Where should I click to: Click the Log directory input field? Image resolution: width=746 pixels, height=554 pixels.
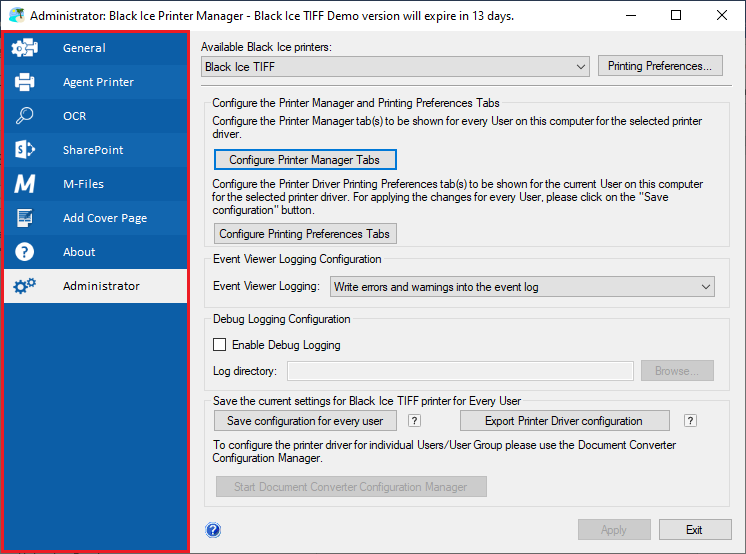click(x=460, y=371)
